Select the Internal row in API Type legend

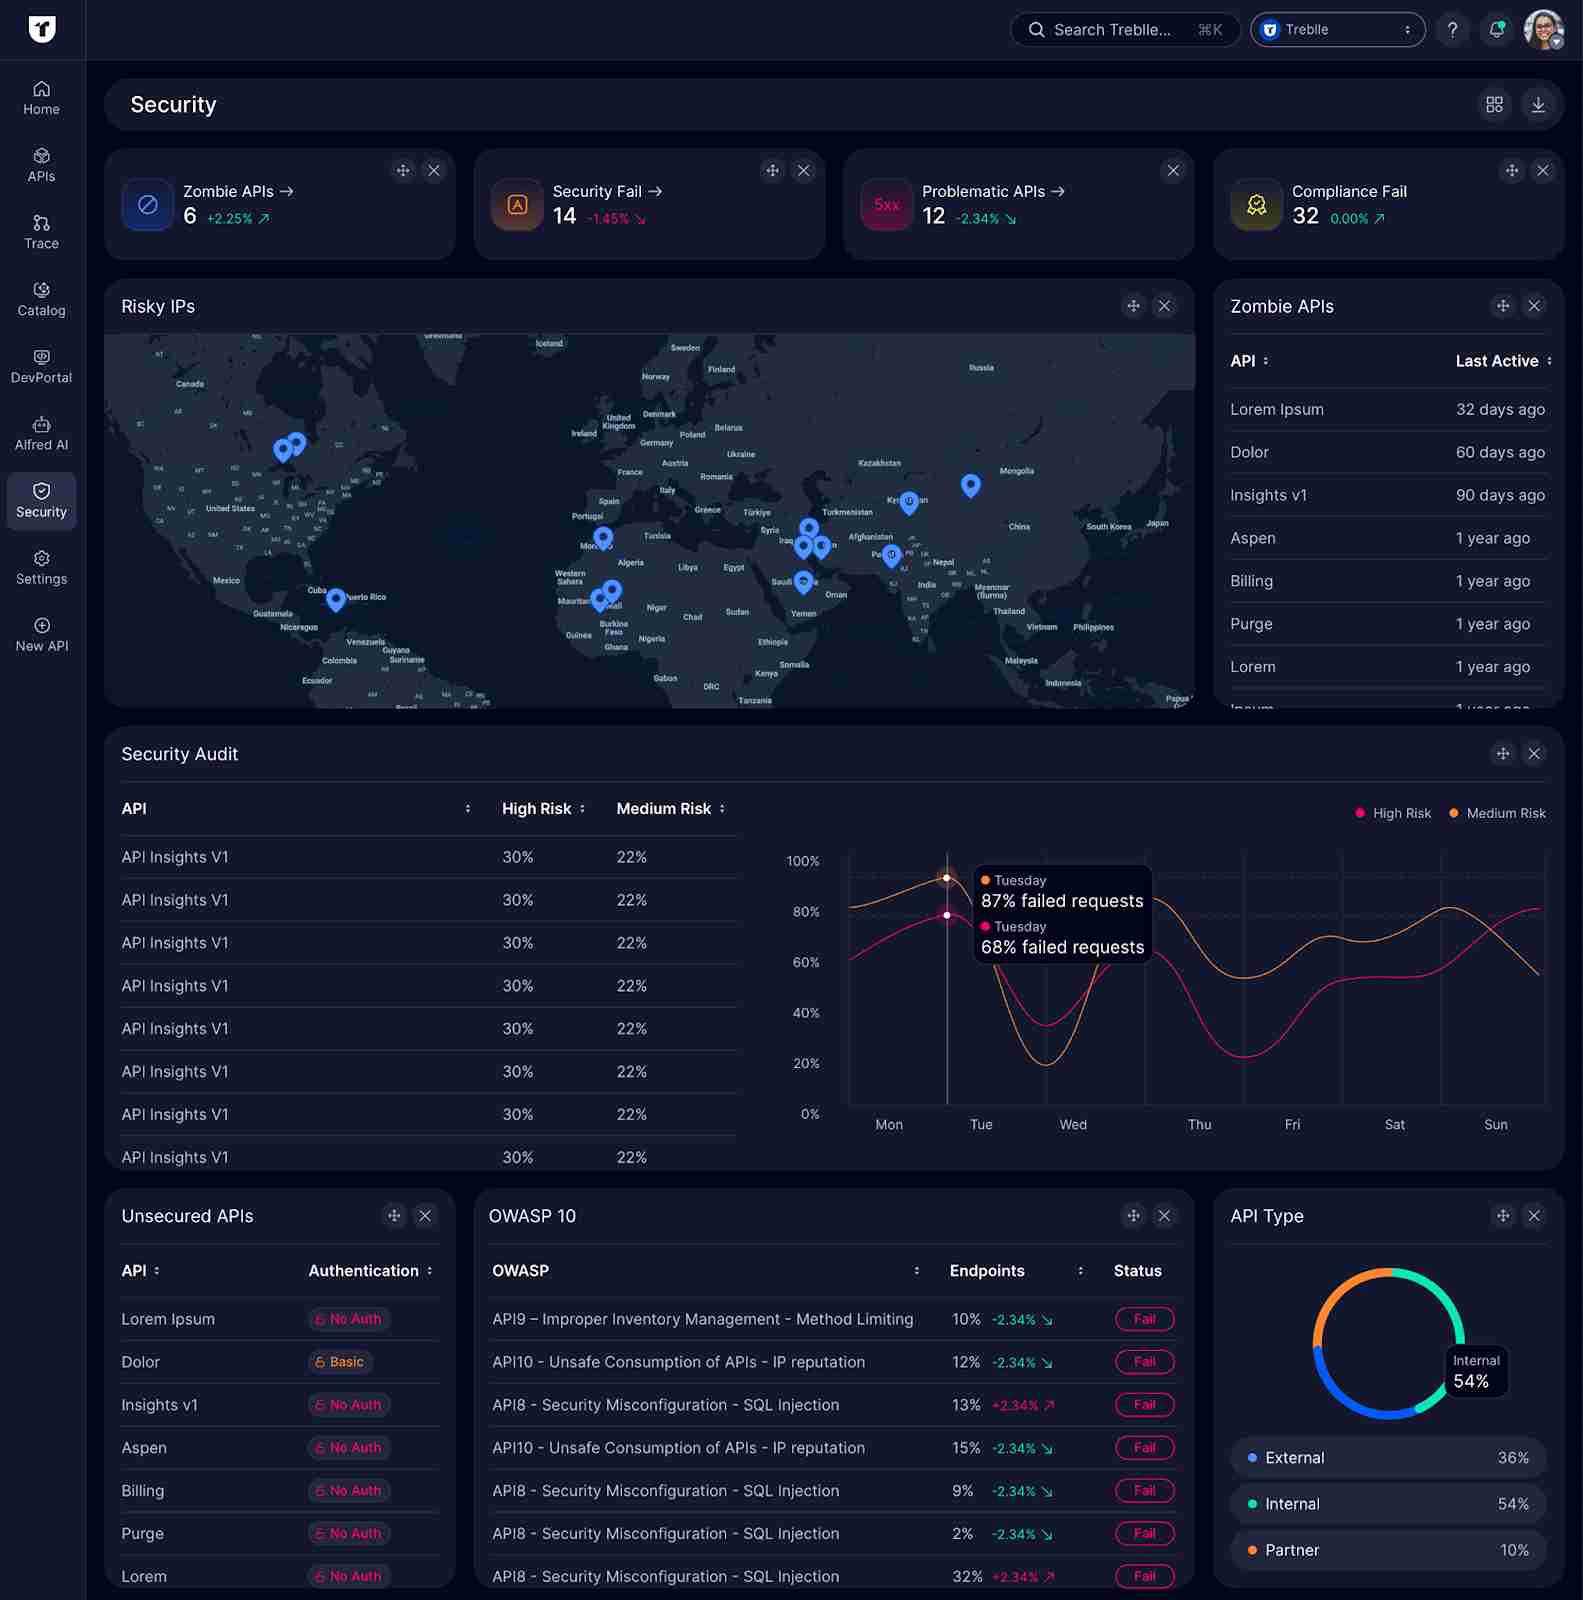(x=1387, y=1504)
